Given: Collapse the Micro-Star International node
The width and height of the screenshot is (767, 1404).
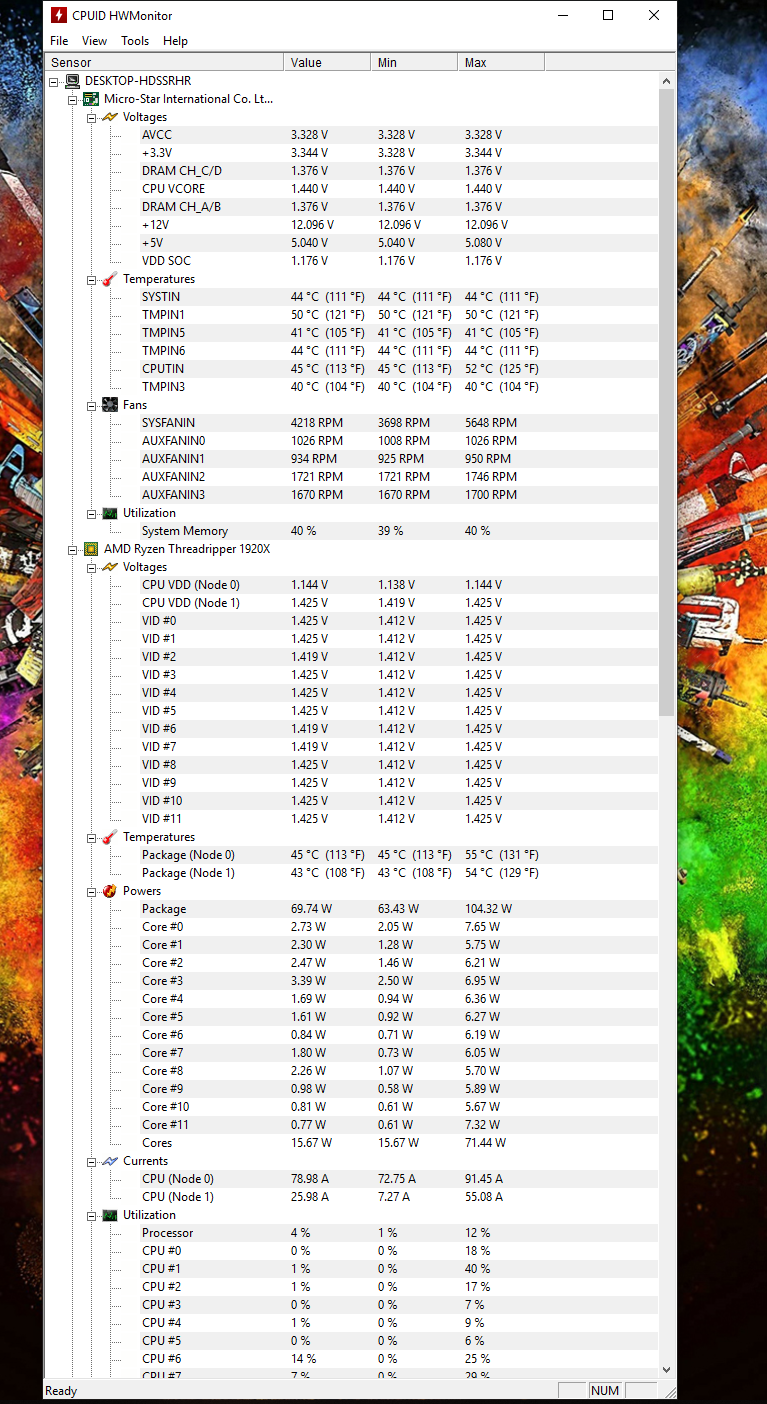Looking at the screenshot, I should click(x=72, y=99).
